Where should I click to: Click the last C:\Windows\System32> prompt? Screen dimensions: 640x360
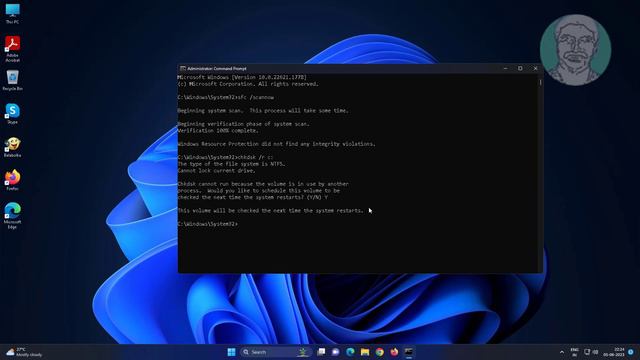pyautogui.click(x=207, y=224)
